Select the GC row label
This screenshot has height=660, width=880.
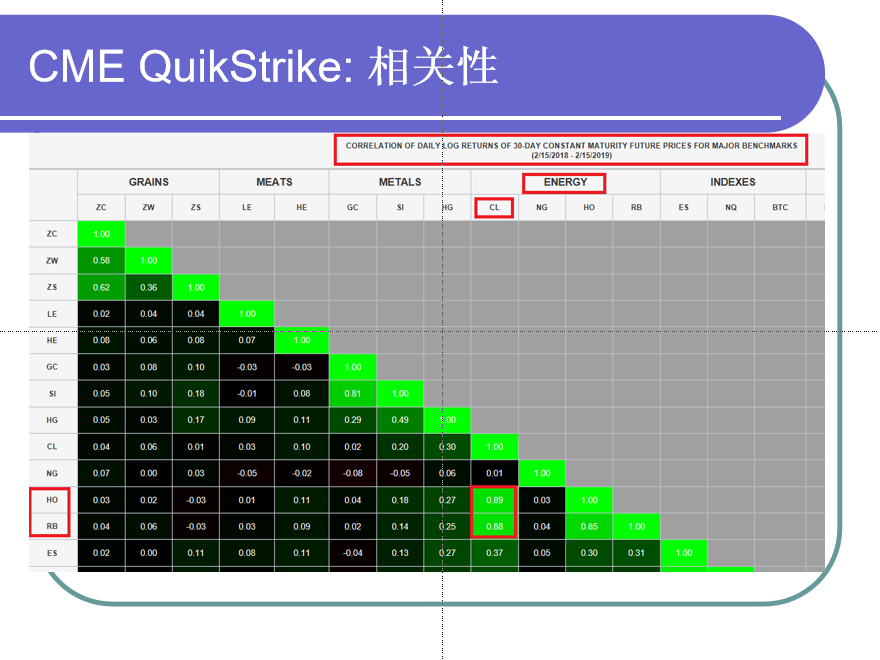click(x=52, y=366)
